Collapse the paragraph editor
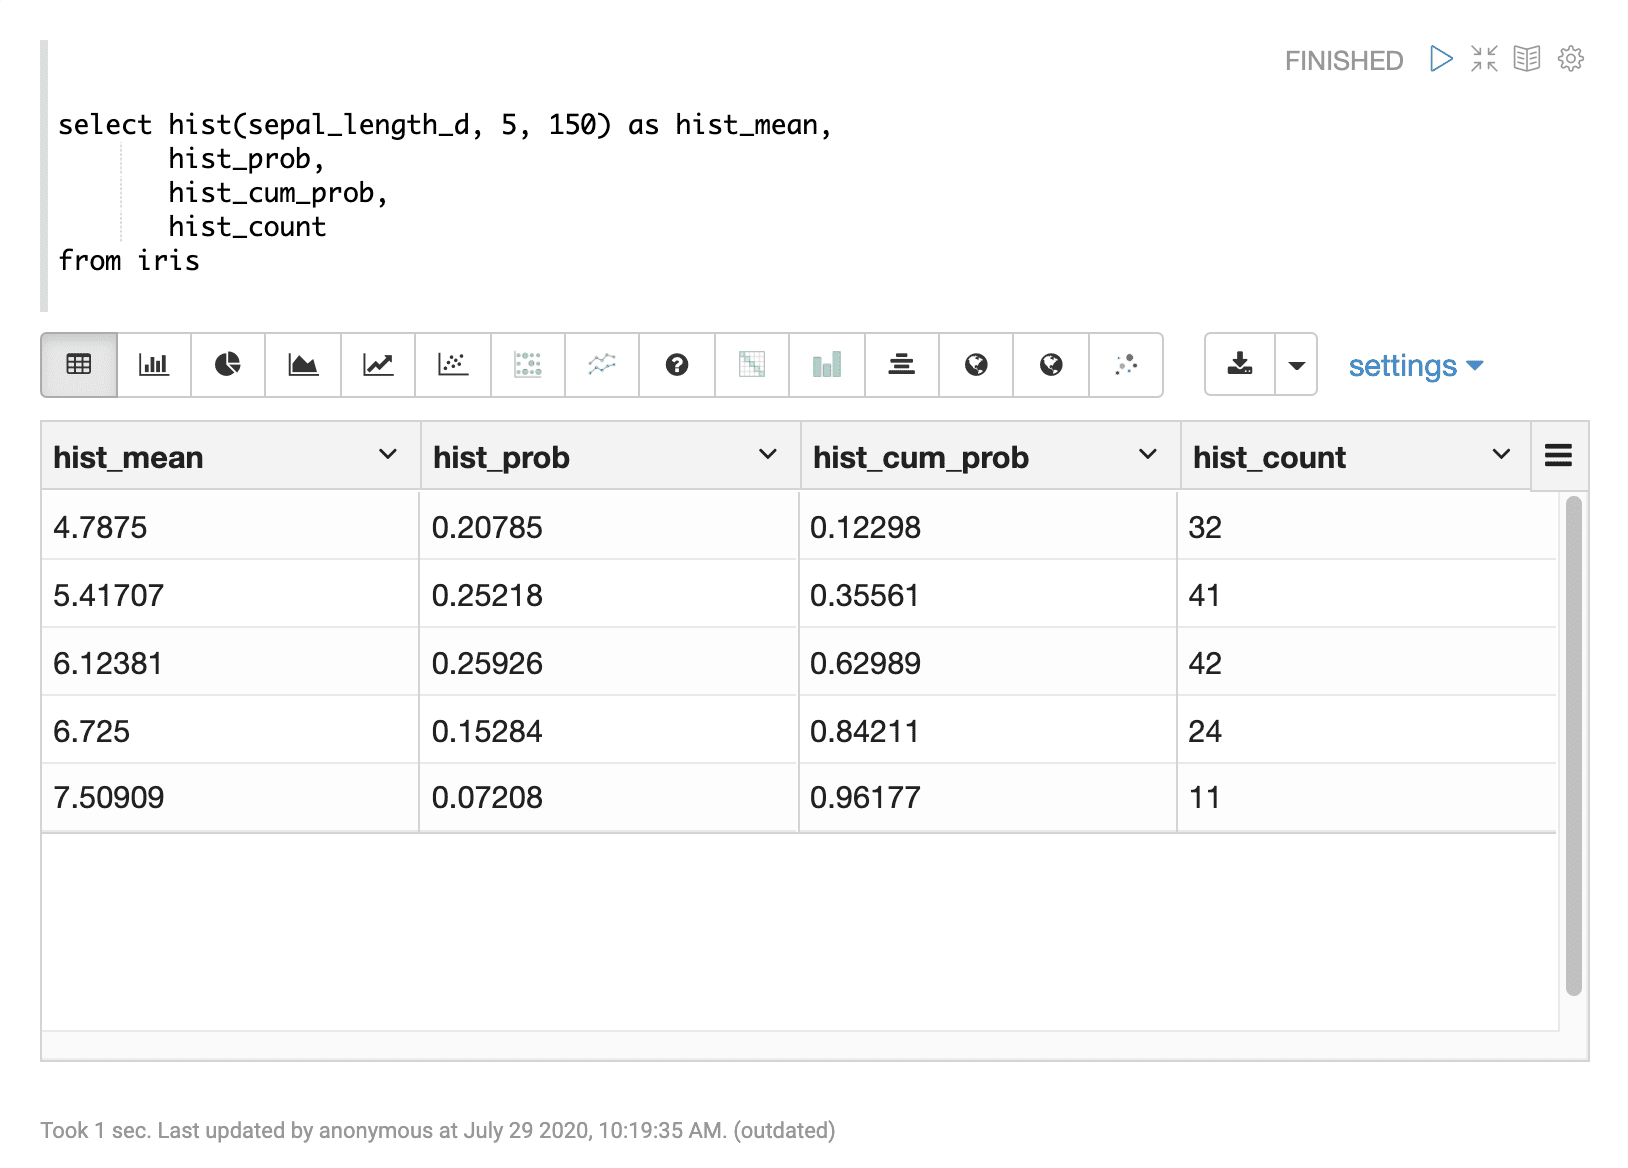Viewport: 1628px width, 1168px height. 1484,59
